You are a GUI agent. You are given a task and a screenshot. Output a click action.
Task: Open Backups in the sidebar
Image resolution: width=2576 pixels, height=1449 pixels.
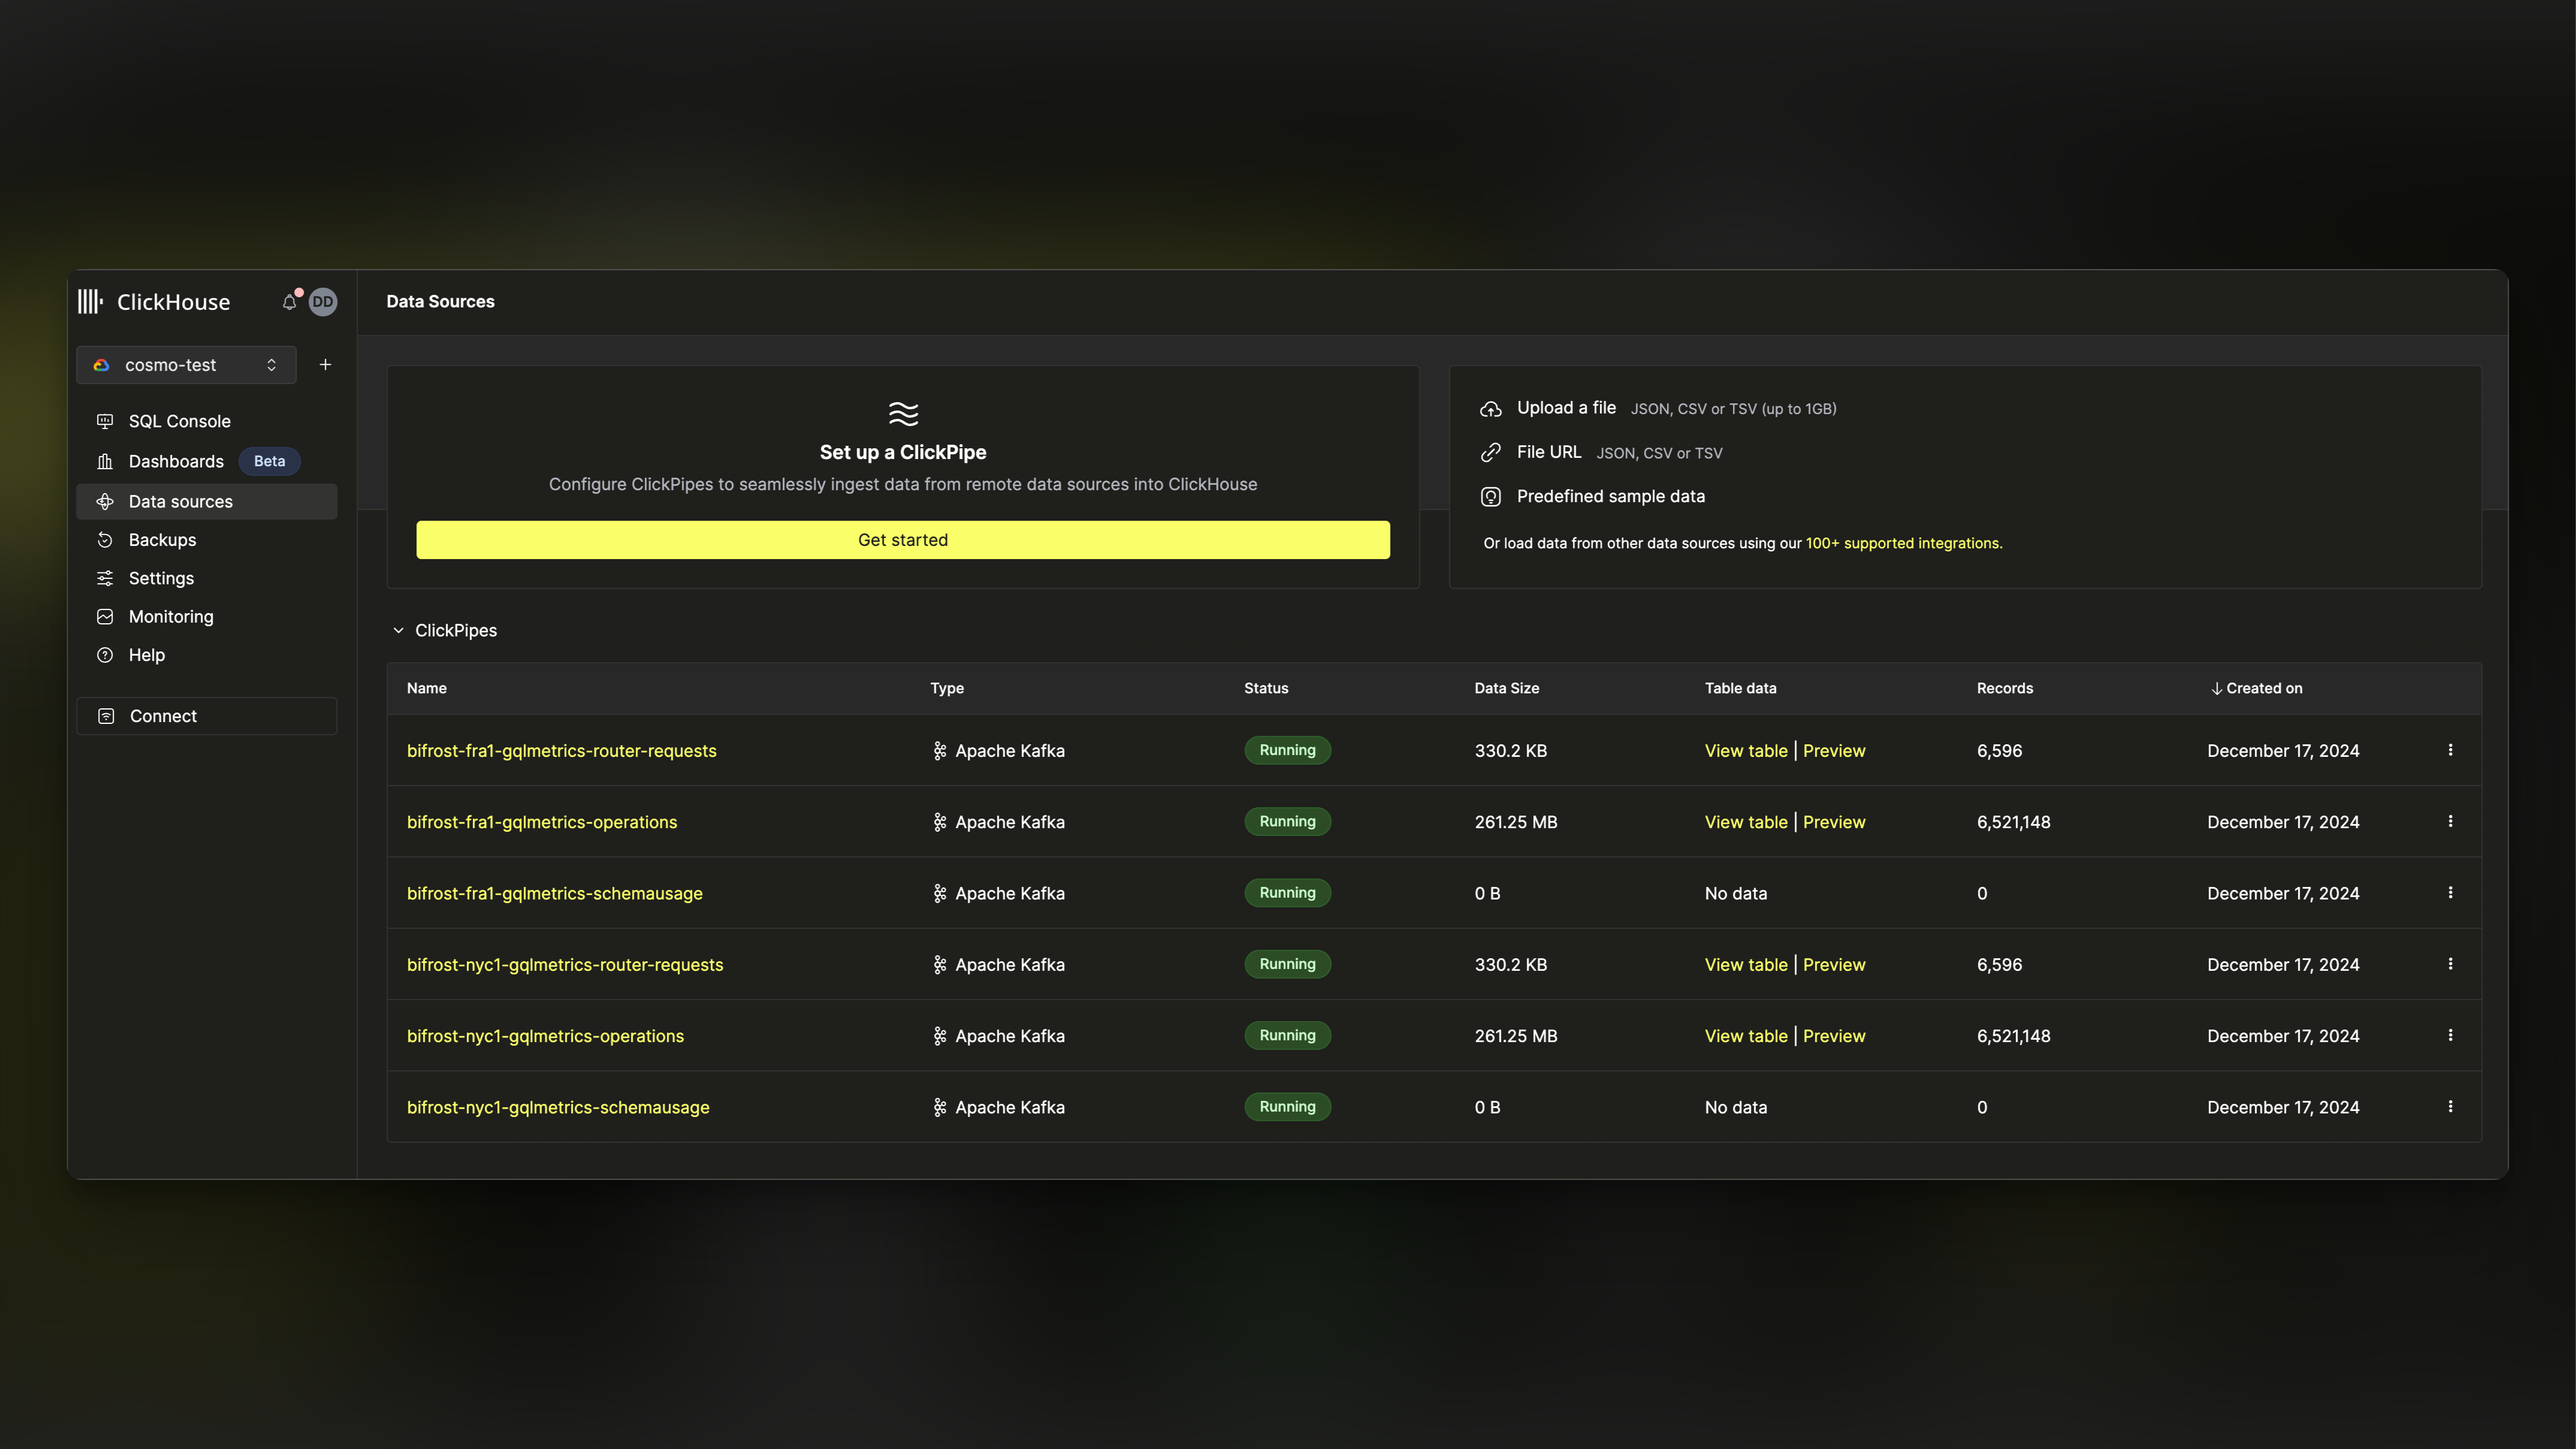click(162, 540)
